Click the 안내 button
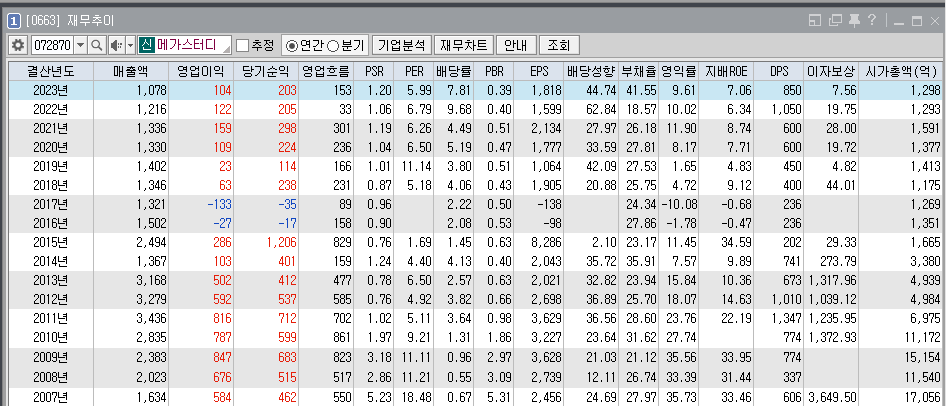This screenshot has width=947, height=406. (x=516, y=45)
